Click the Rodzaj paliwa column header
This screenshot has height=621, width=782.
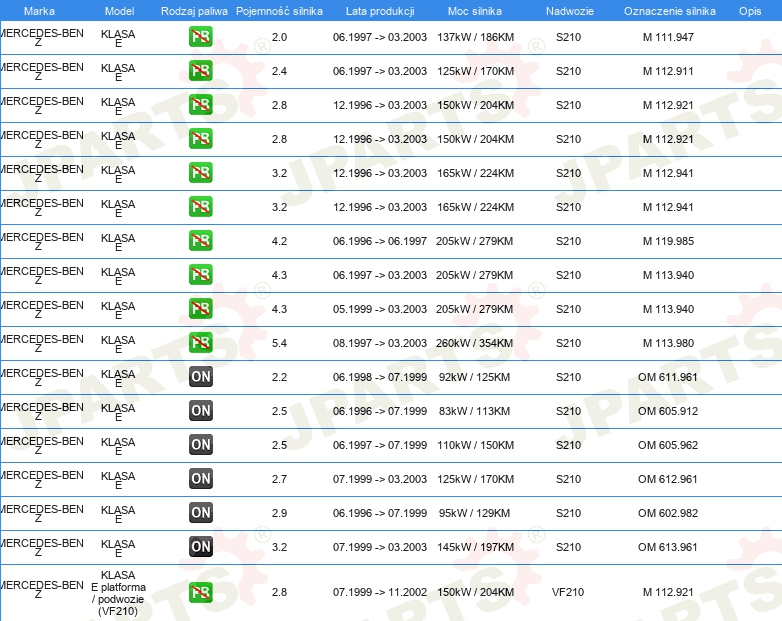pyautogui.click(x=194, y=11)
